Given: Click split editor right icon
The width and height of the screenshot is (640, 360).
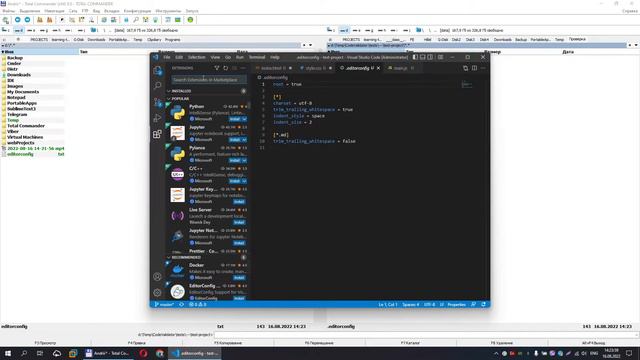Looking at the screenshot, I should click(474, 68).
